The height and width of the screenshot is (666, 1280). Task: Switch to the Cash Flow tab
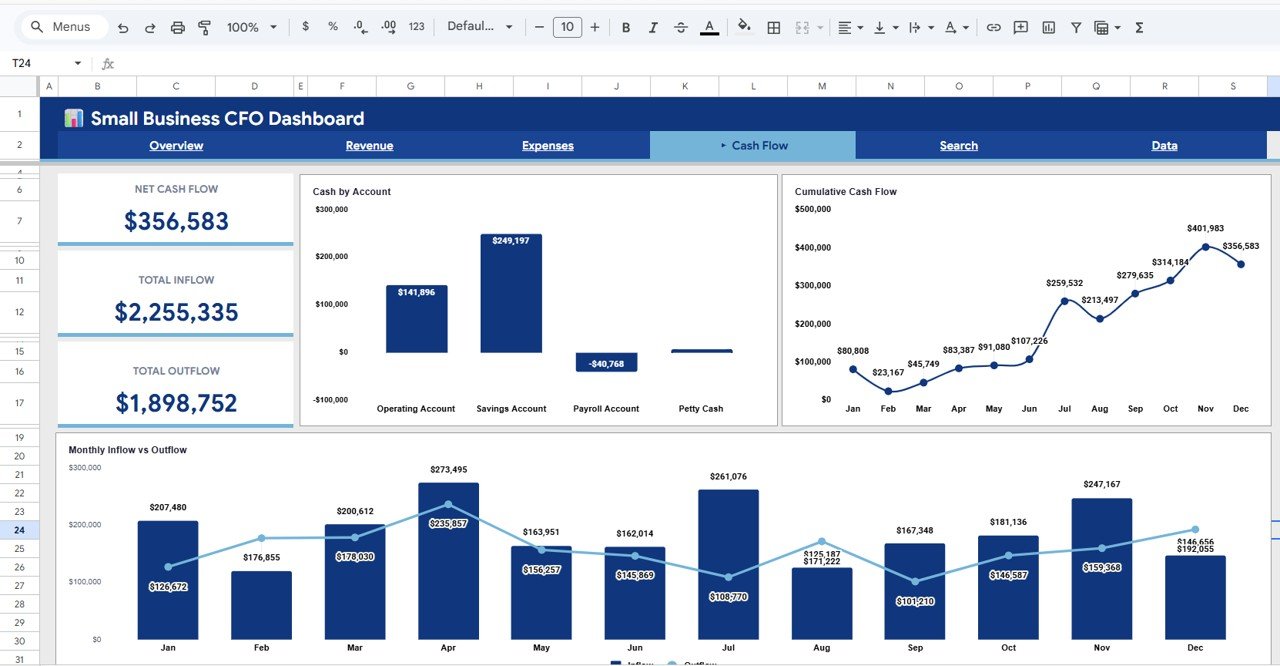(x=753, y=145)
